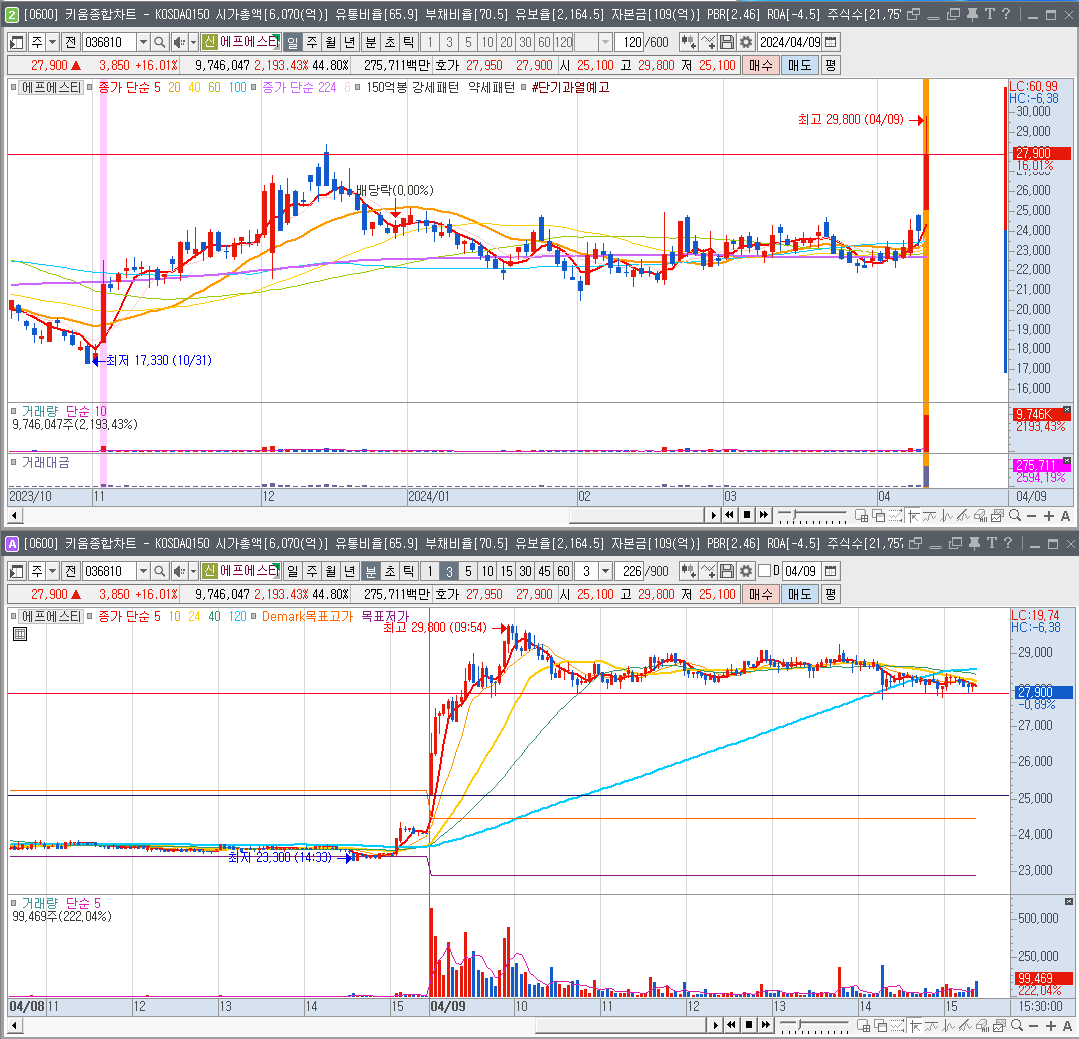Toggle Demark목표고가 indicator box in bottom chart
1079x1039 pixels.
click(253, 617)
